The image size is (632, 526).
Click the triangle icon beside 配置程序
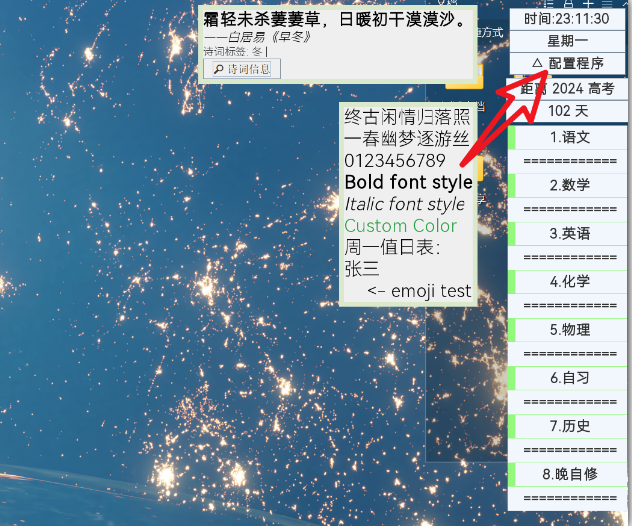click(538, 63)
